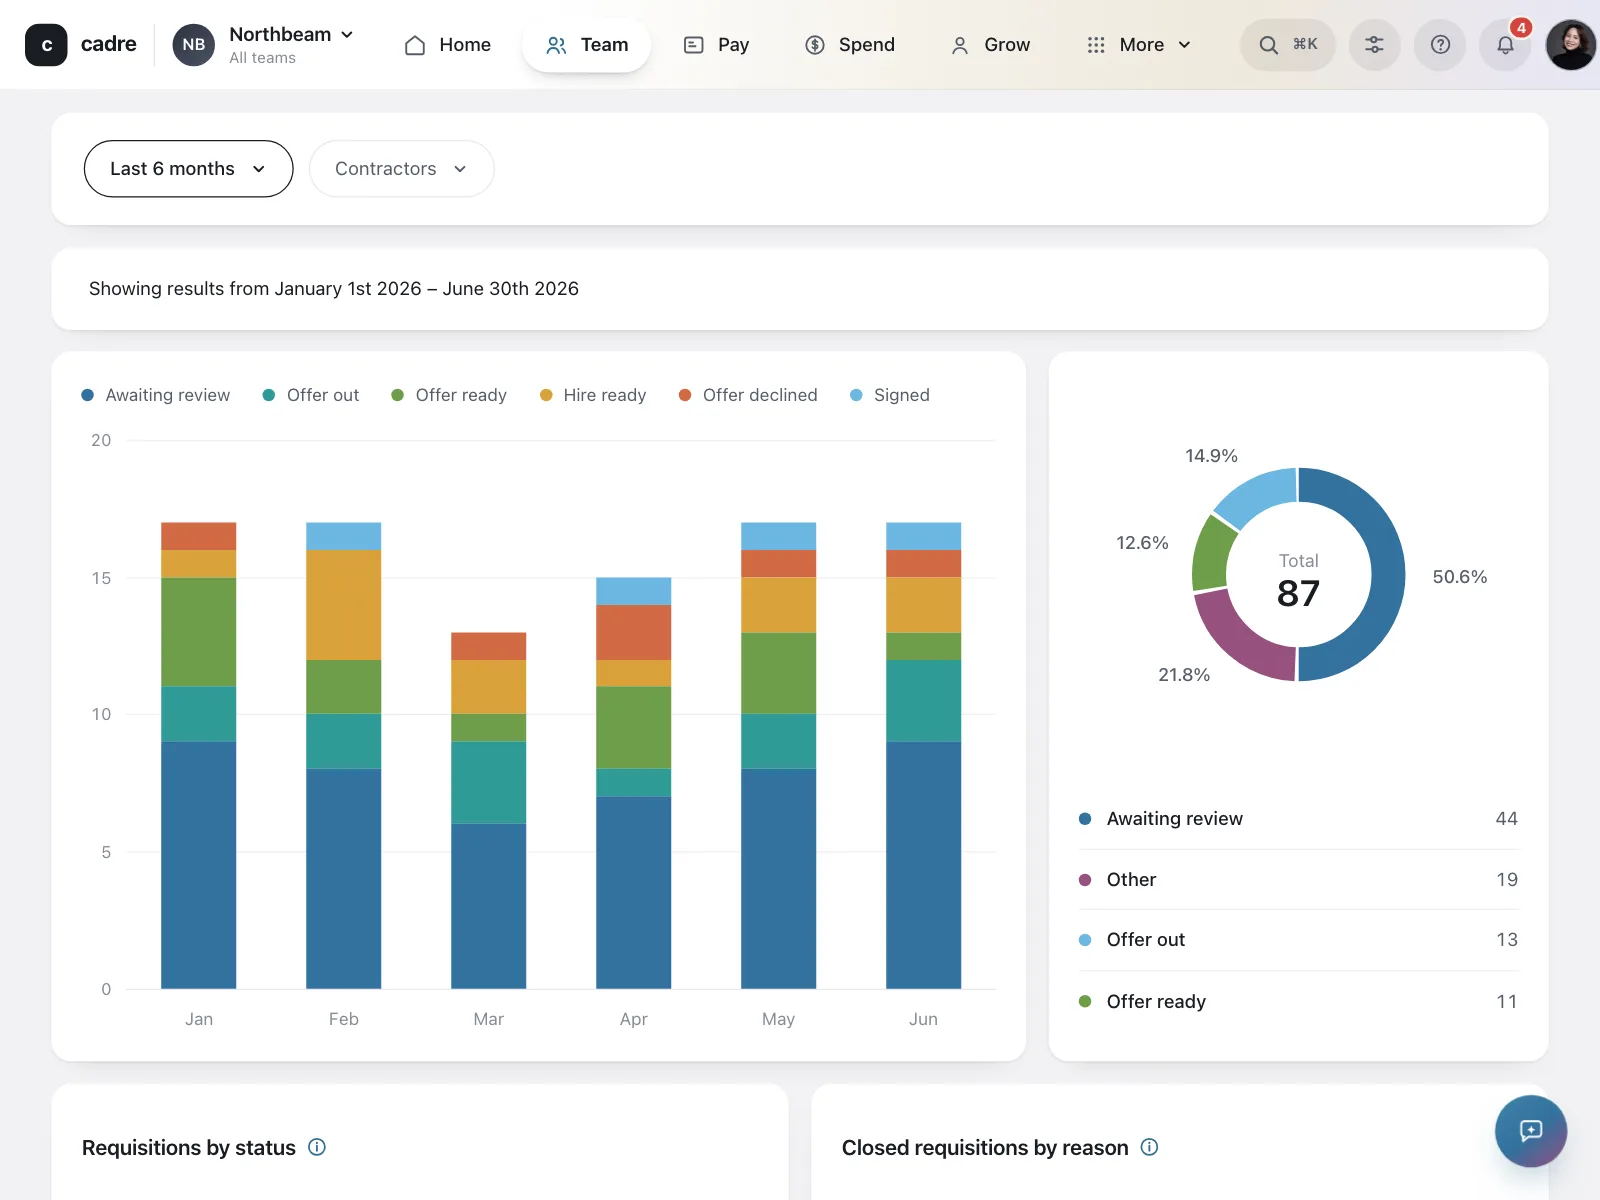This screenshot has width=1600, height=1200.
Task: Select the Awaiting review row showing 44
Action: (1298, 819)
